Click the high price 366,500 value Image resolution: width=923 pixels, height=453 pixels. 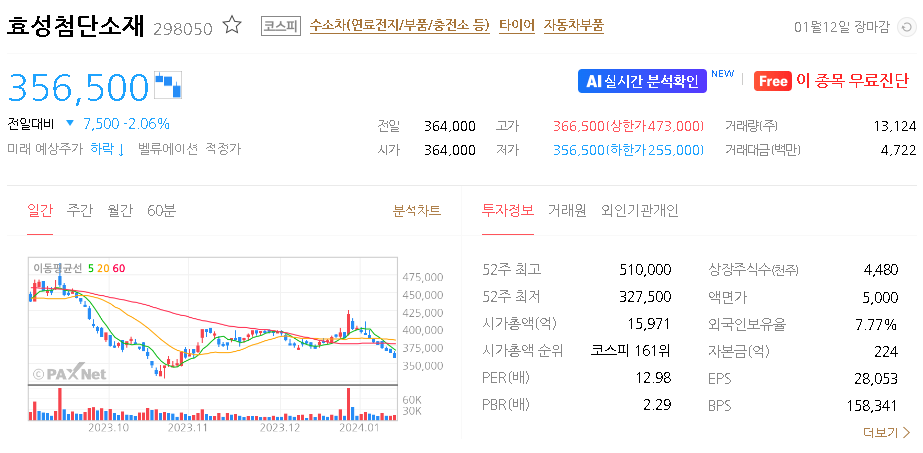pos(579,126)
